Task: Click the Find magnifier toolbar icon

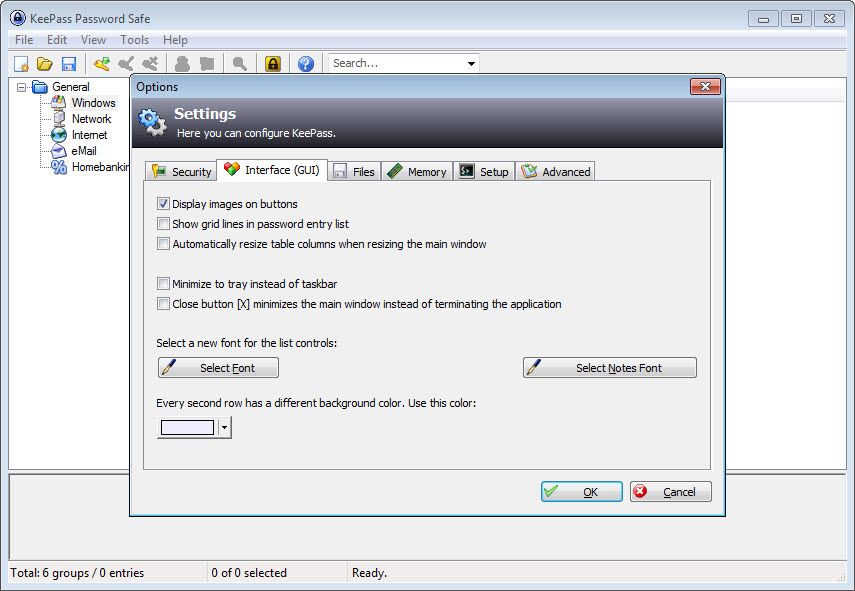Action: tap(239, 64)
